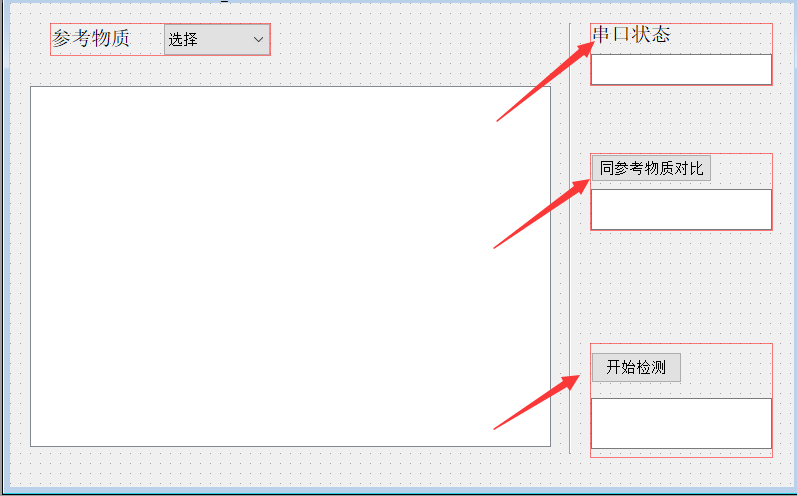Click the red arrow pointing to 串口状态
Screen dimensions: 797x496
[x=546, y=81]
